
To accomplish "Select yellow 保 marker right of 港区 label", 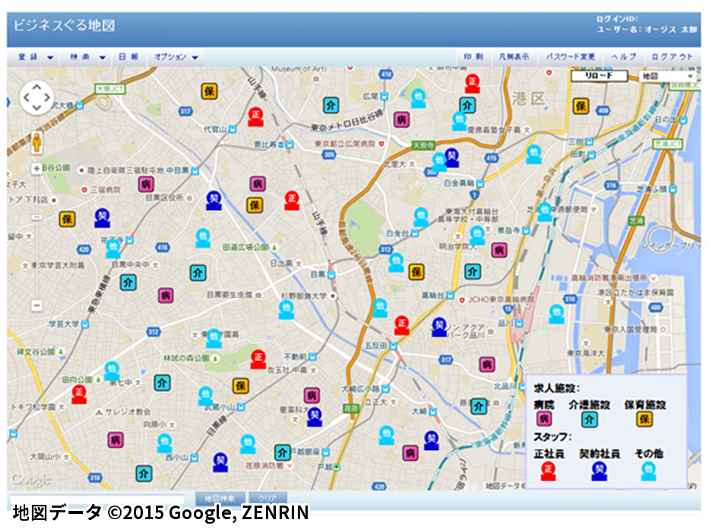I will (x=581, y=106).
